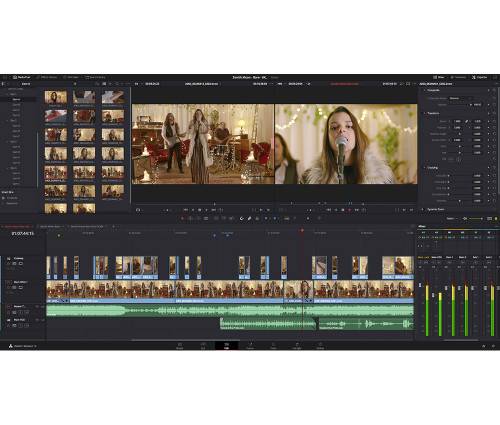This screenshot has width=500, height=425.
Task: Open project home from bottom-right house icon
Action: pos(484,346)
